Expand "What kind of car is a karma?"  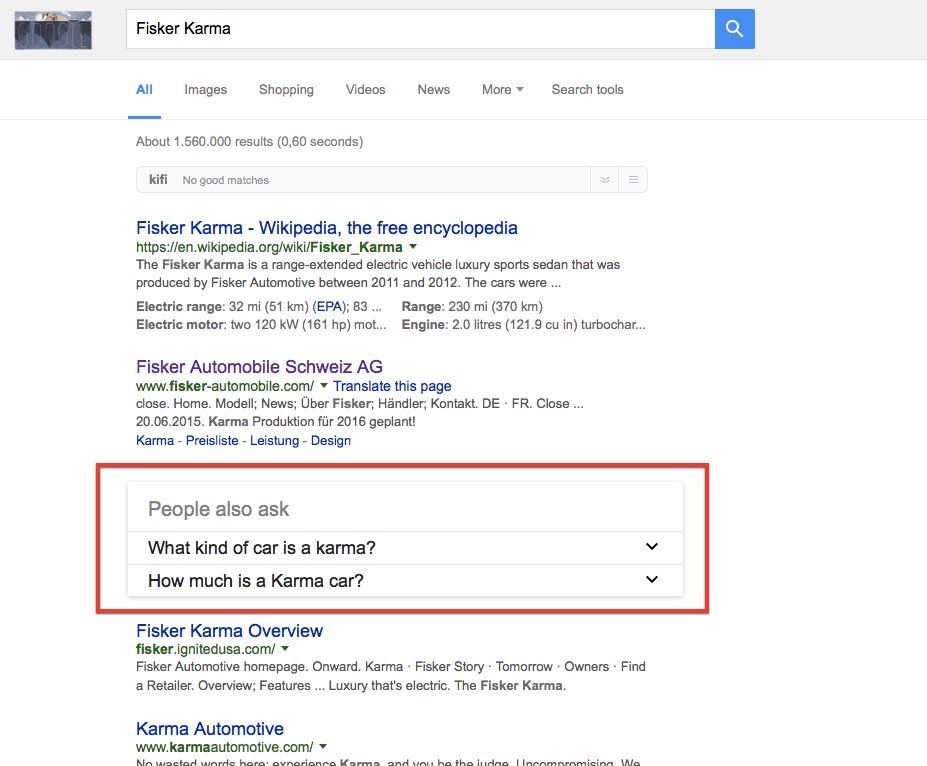(x=652, y=547)
